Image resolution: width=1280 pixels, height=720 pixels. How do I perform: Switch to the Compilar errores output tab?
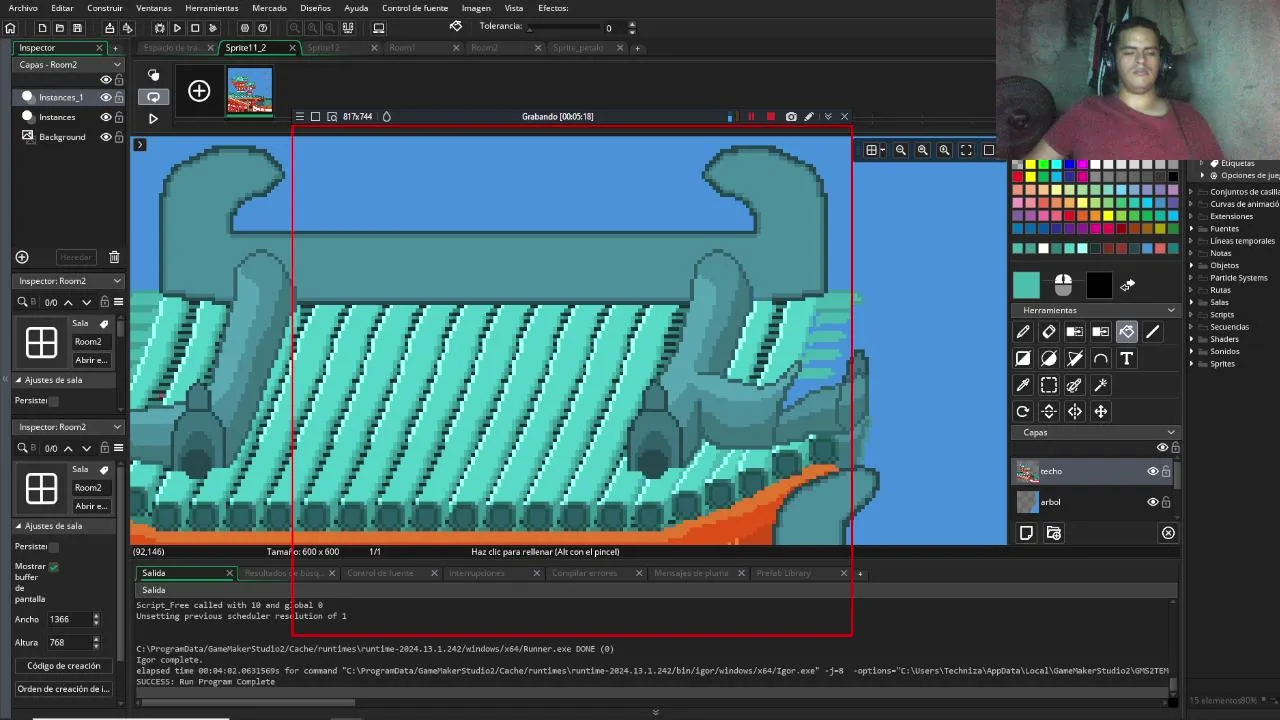point(585,573)
